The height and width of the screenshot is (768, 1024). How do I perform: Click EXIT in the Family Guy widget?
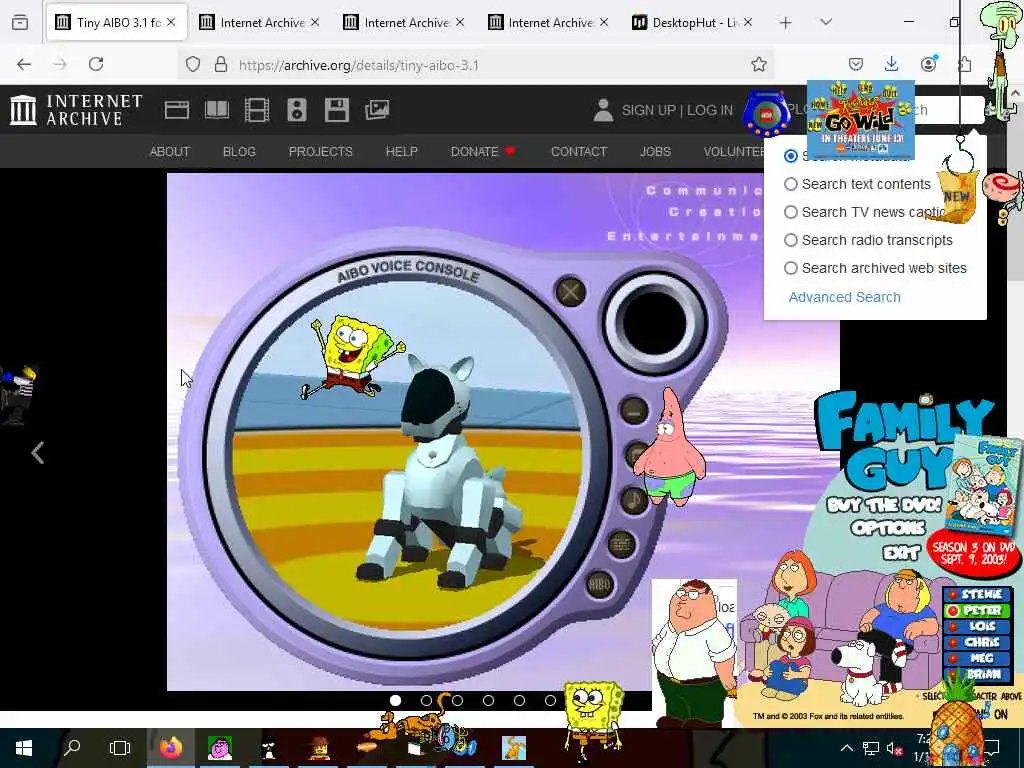coord(901,554)
